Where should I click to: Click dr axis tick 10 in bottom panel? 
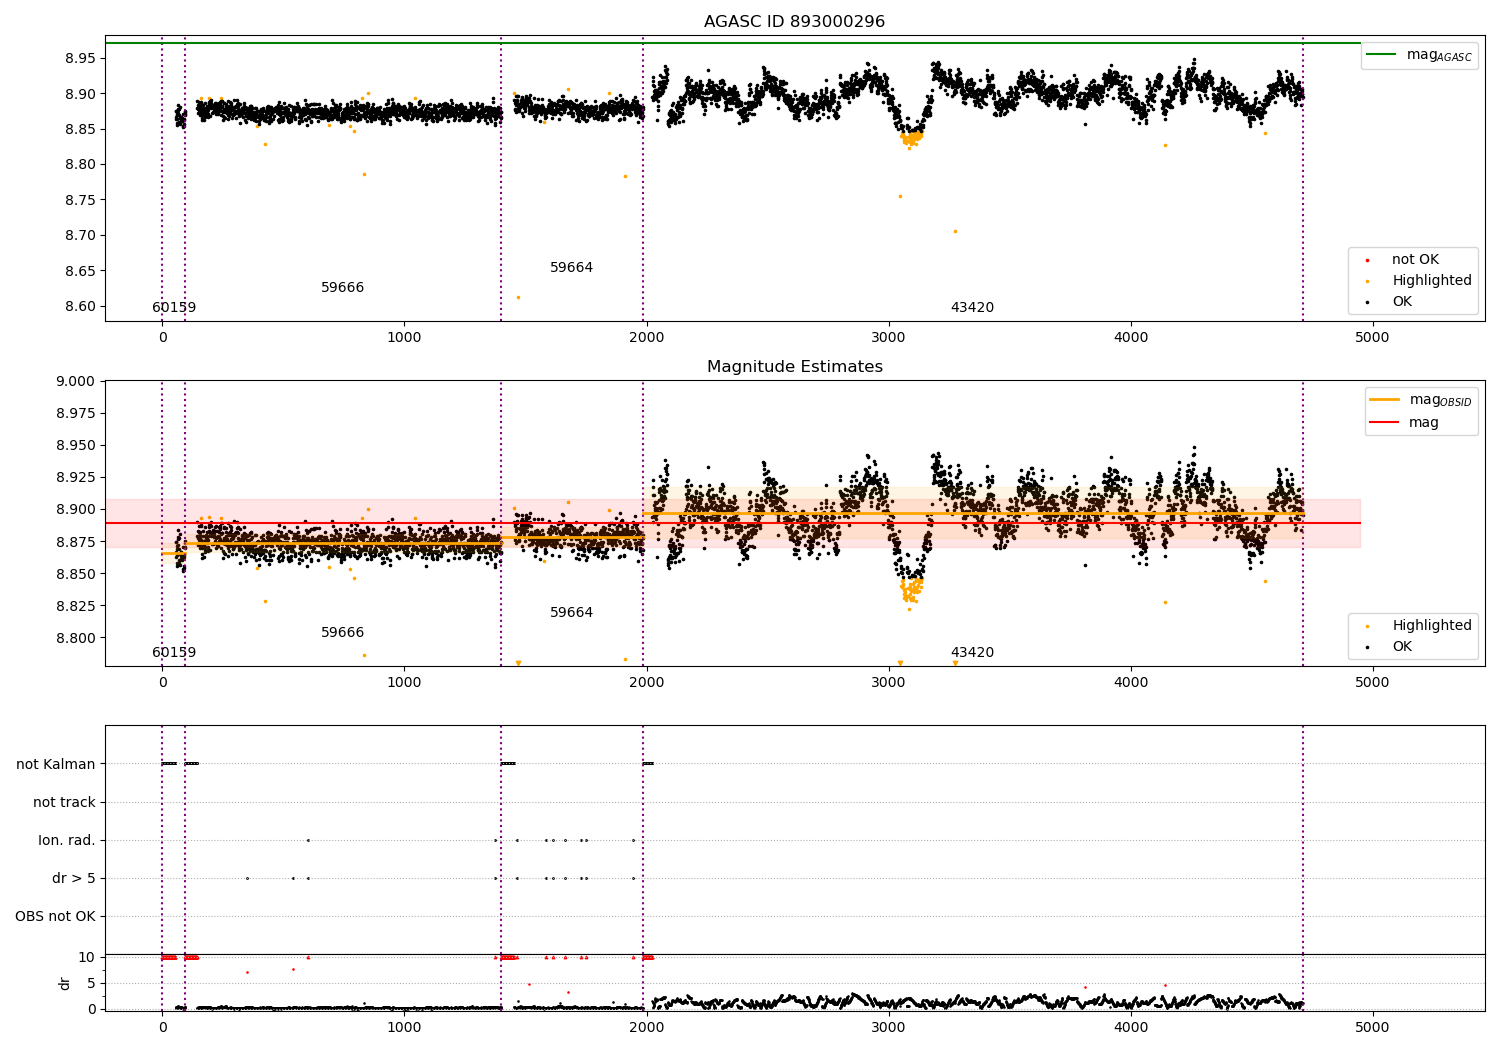pyautogui.click(x=87, y=957)
